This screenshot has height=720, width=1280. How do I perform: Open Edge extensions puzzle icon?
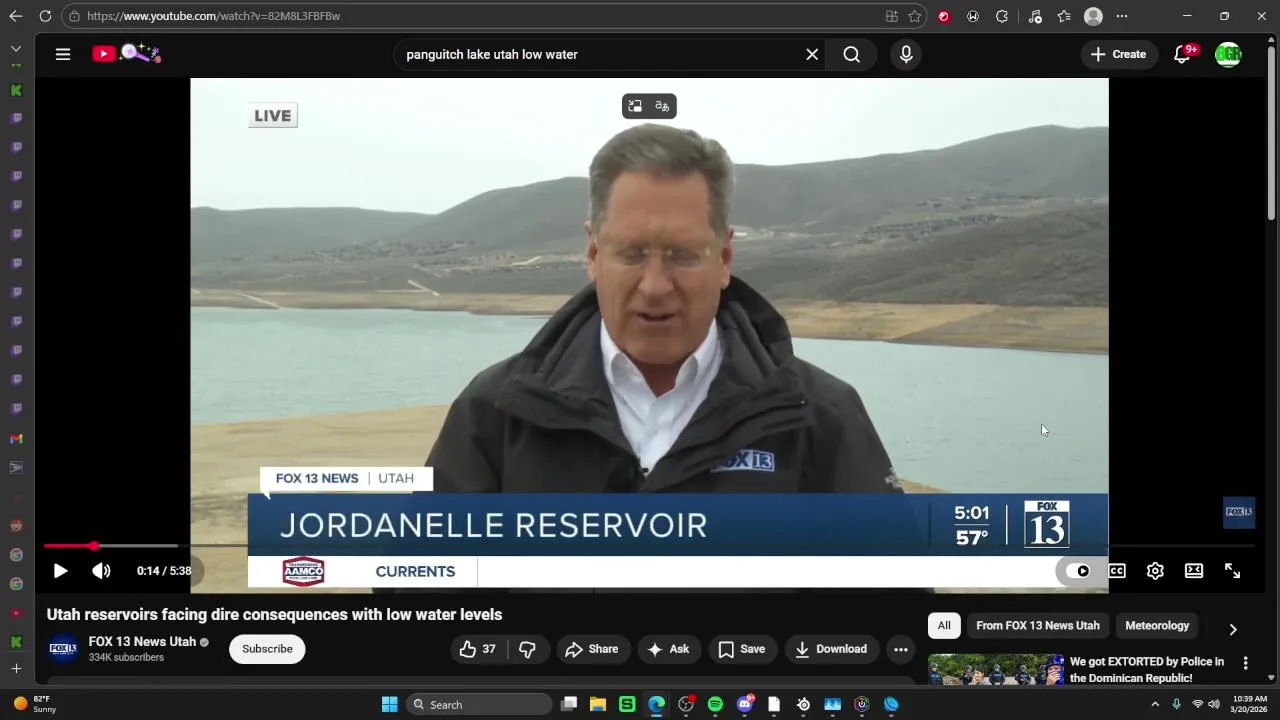[1002, 16]
